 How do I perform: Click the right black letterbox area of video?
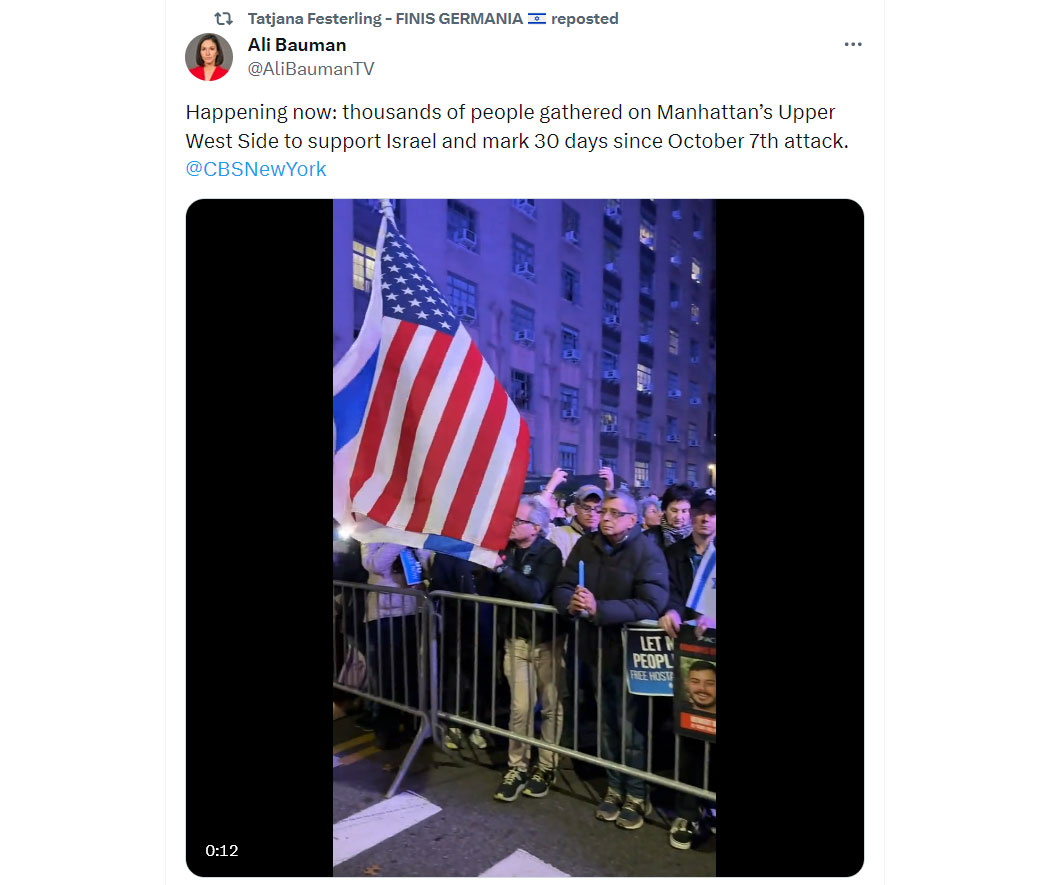(790, 538)
